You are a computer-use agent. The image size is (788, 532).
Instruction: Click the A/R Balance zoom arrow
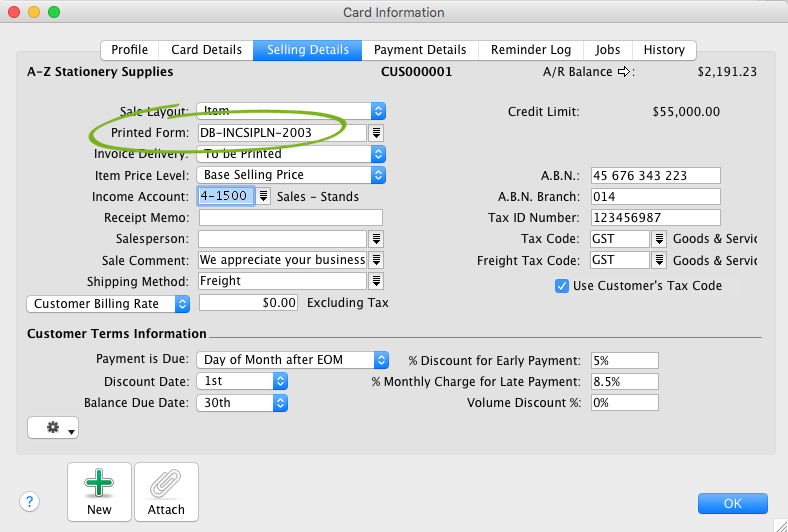(626, 72)
